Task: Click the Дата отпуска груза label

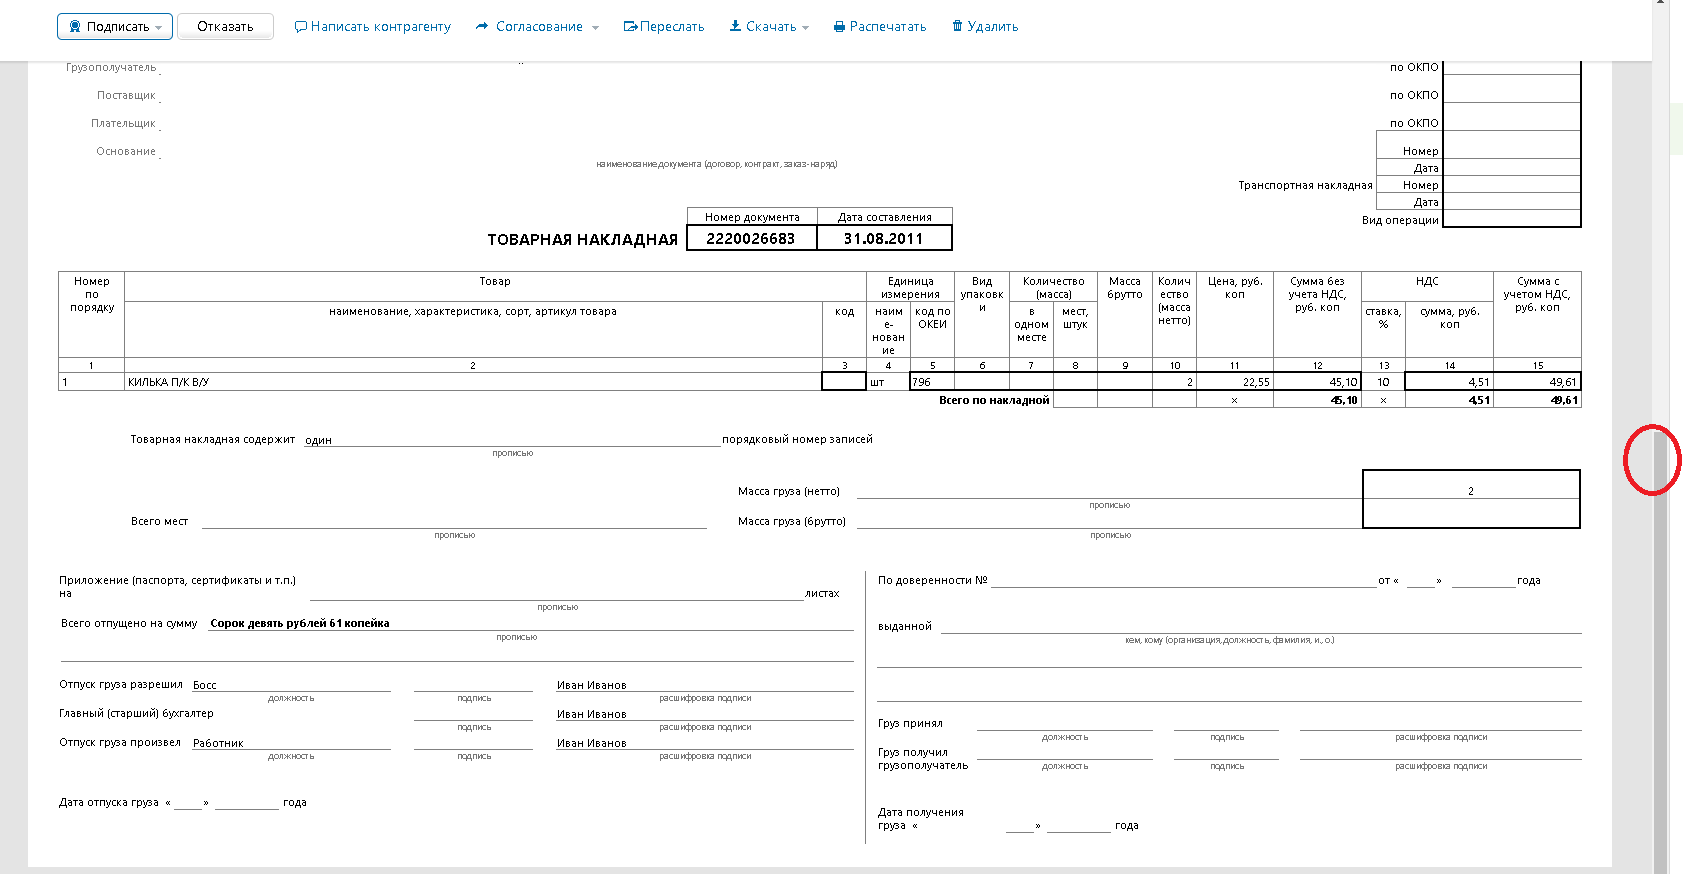Action: pos(108,802)
